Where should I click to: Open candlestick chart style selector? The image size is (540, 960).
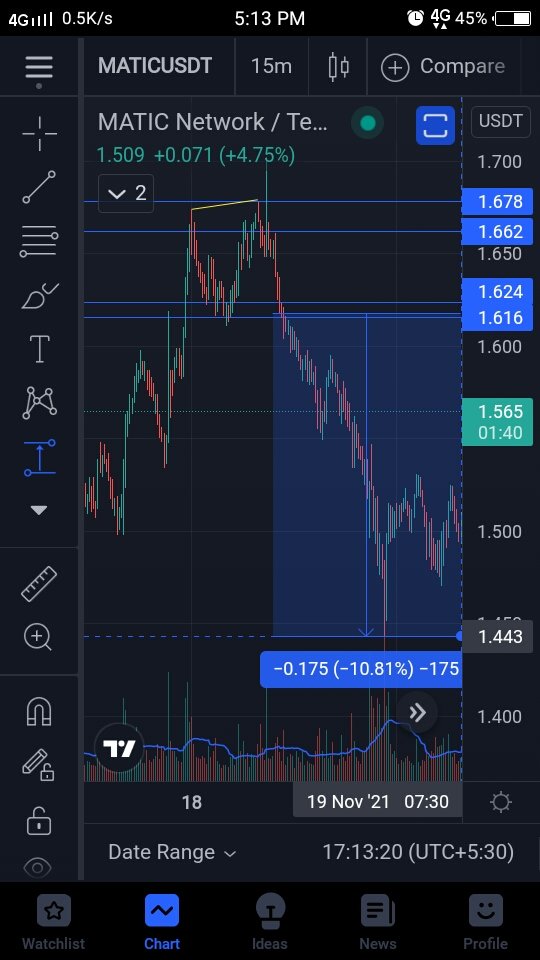339,66
